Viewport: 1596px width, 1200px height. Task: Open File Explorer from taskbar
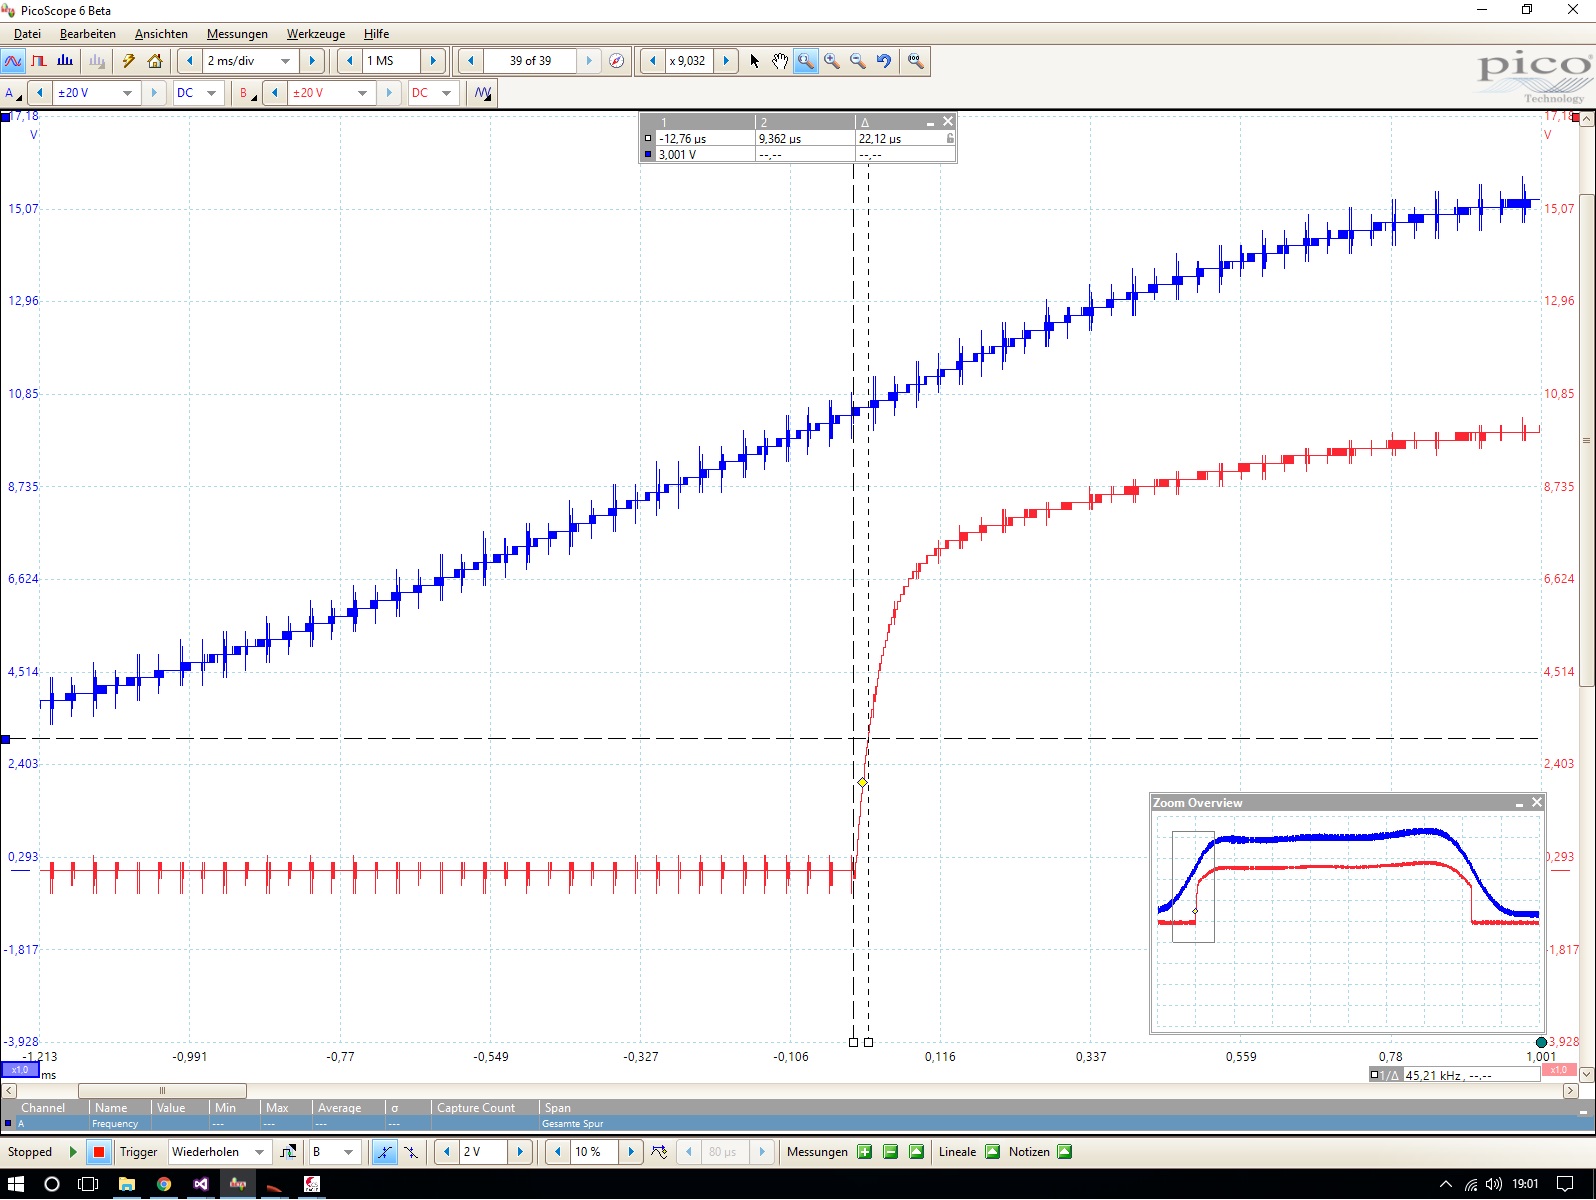[x=127, y=1184]
